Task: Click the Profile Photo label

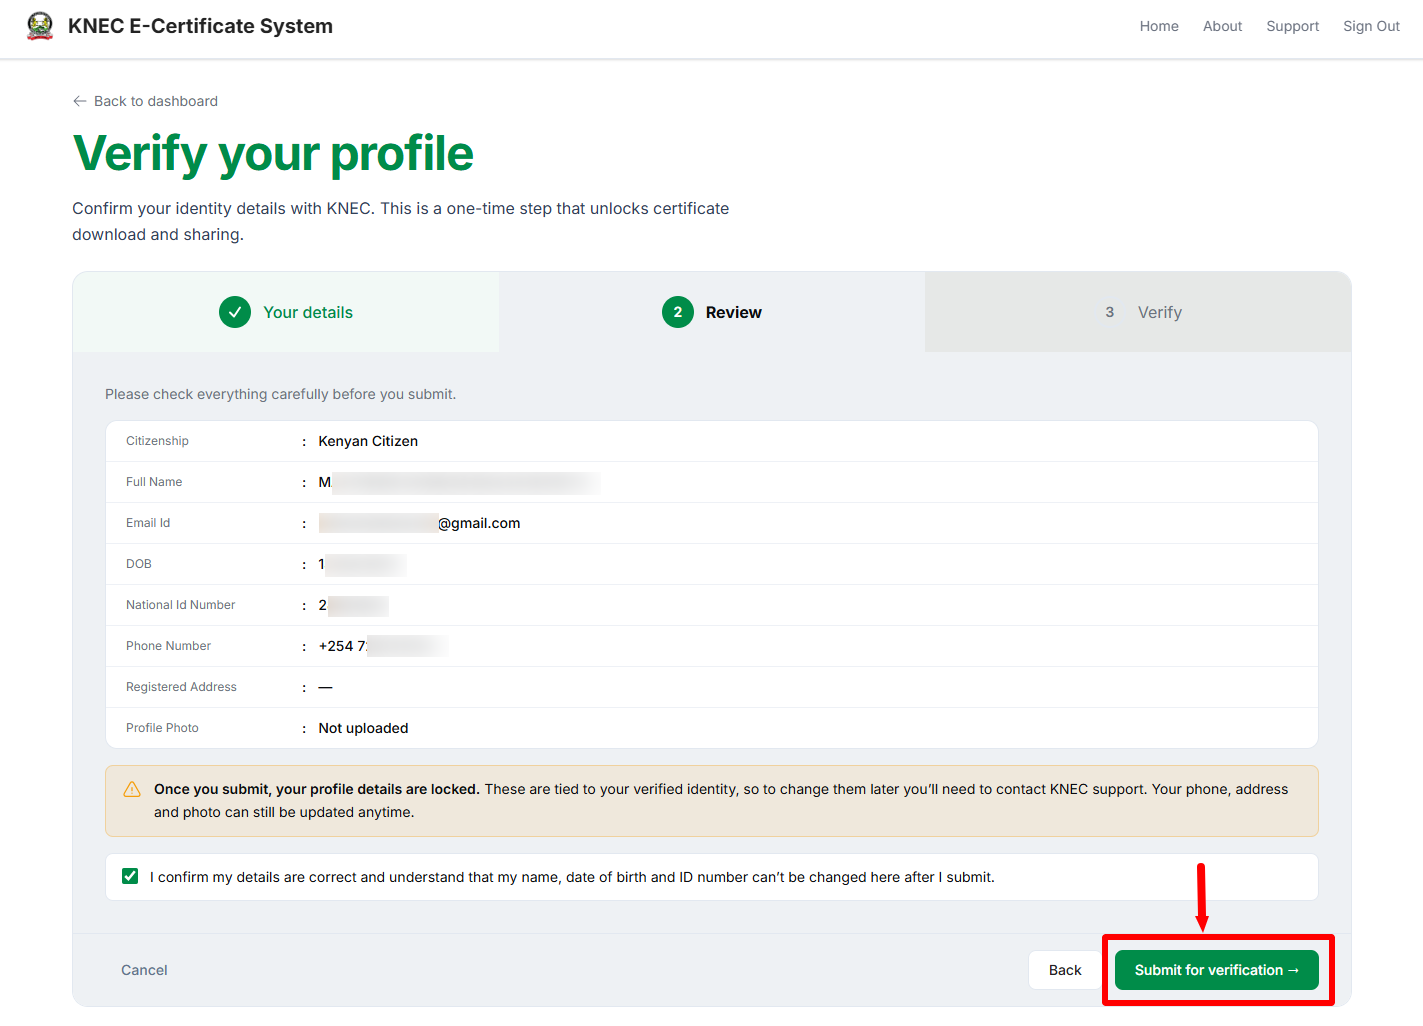Action: [162, 728]
